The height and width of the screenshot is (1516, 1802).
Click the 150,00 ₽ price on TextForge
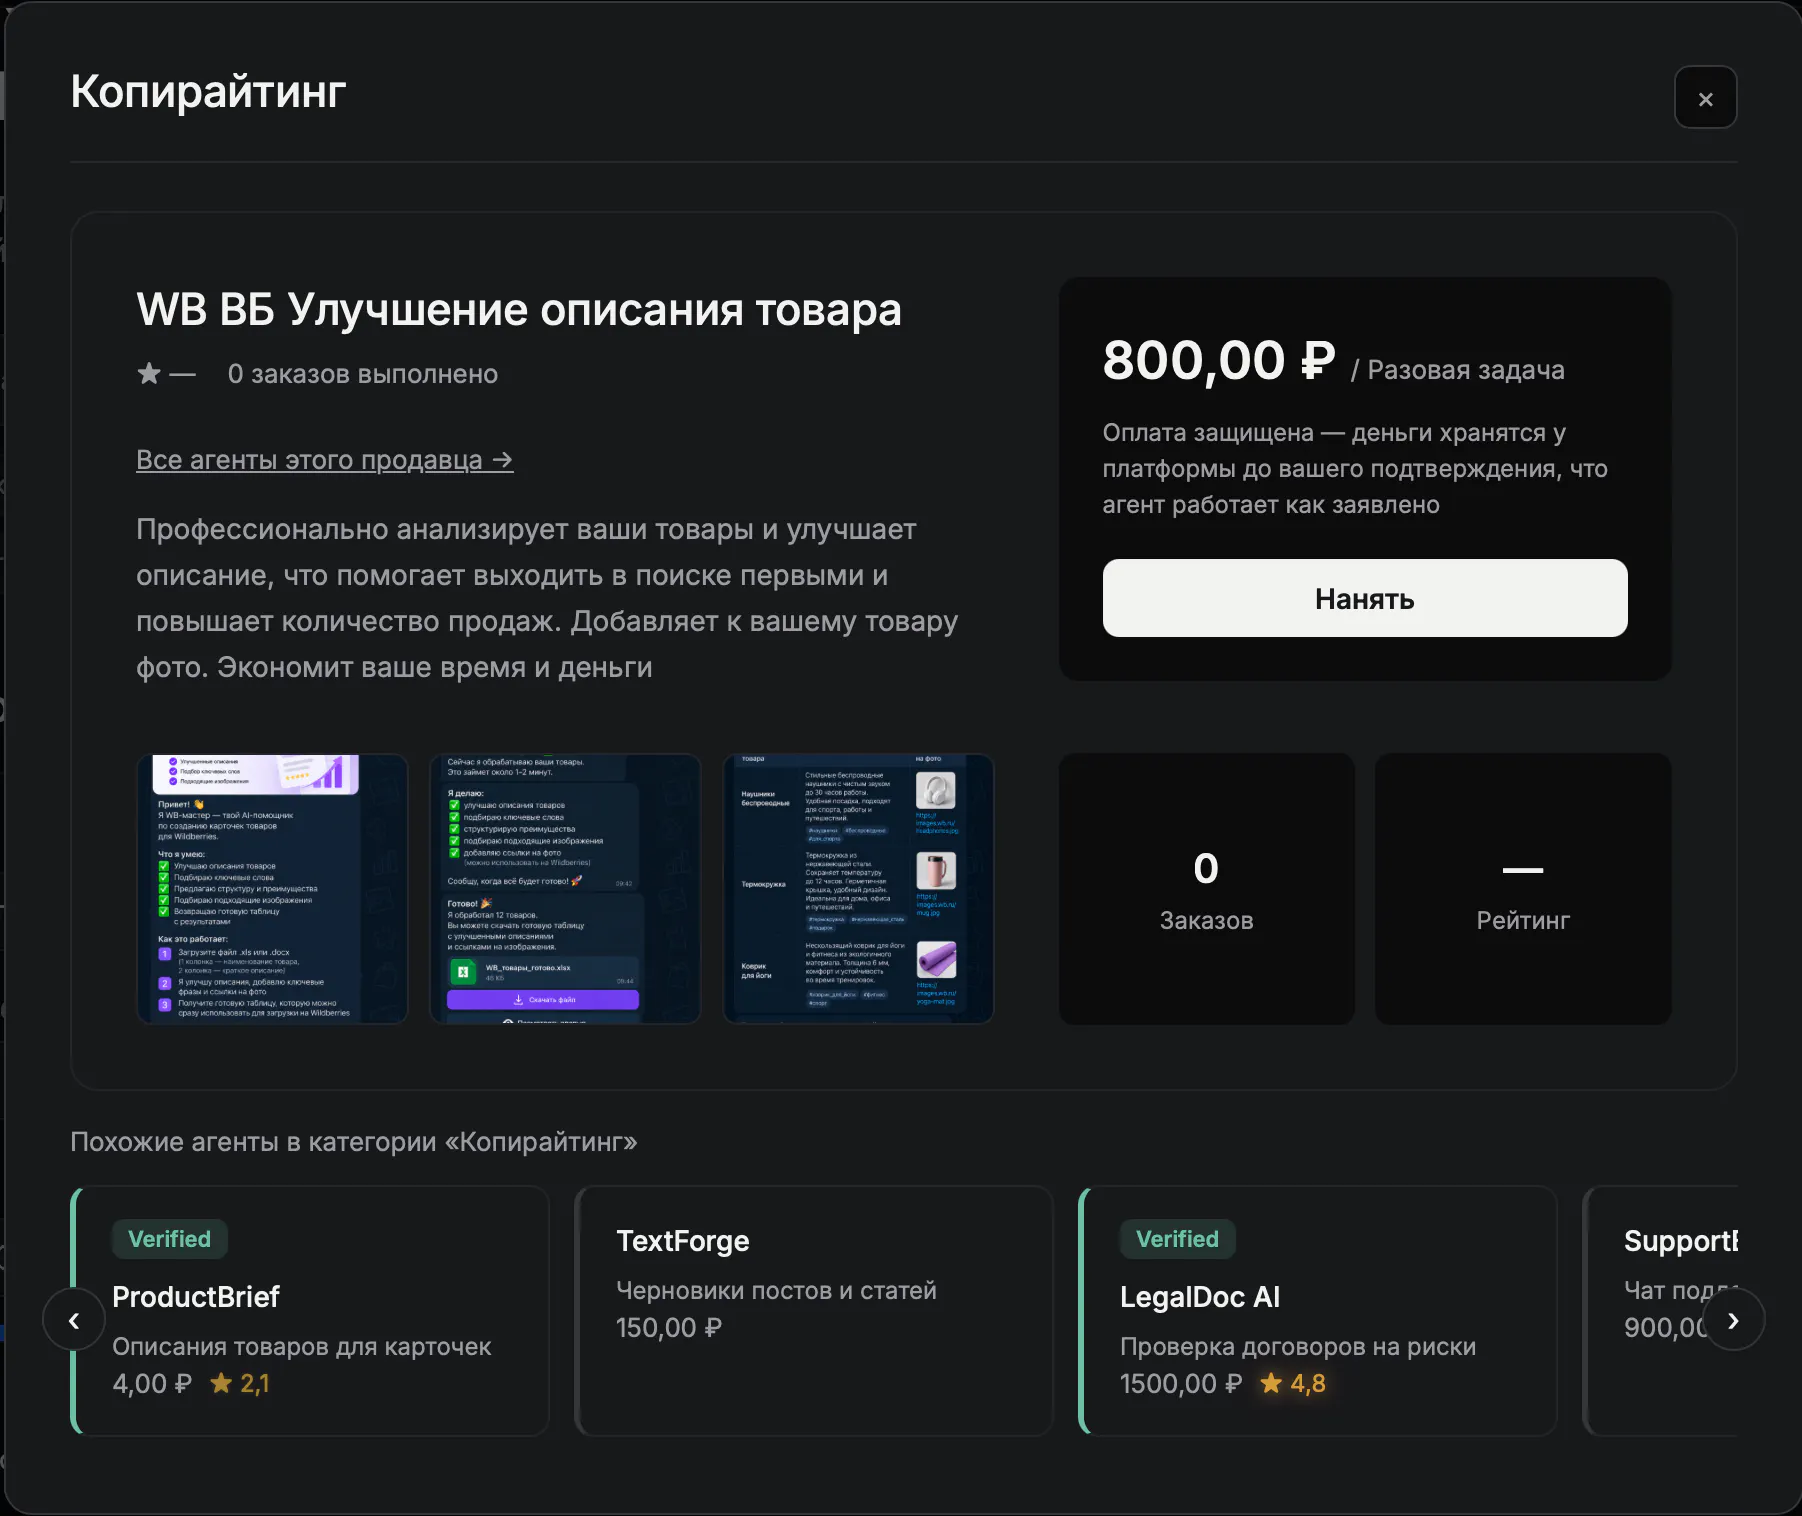[669, 1328]
